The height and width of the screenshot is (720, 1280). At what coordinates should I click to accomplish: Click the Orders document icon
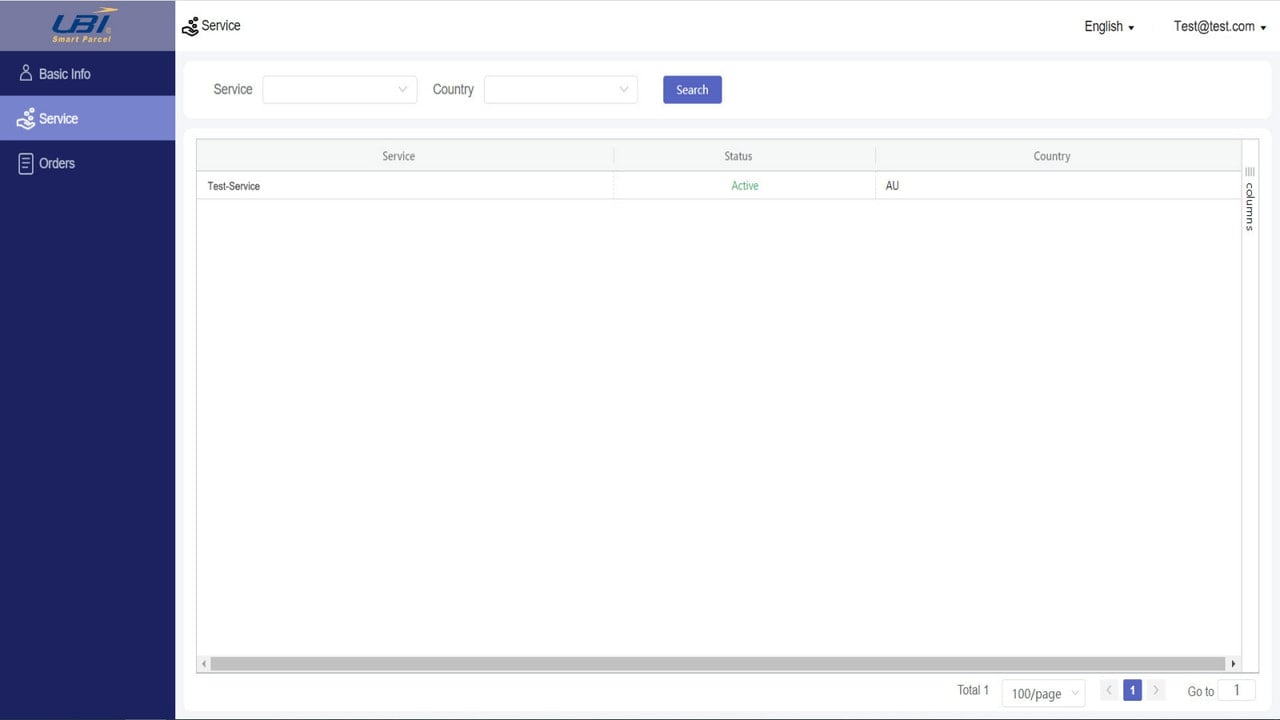point(26,163)
